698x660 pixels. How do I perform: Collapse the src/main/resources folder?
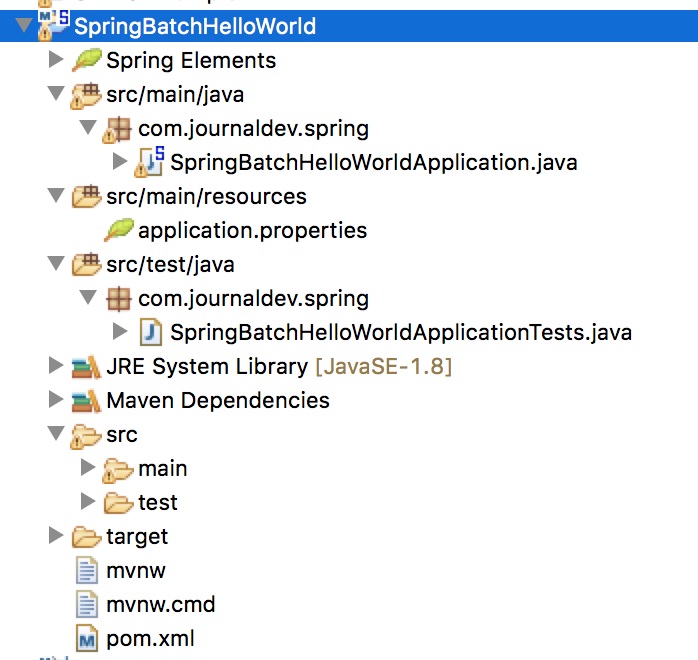(x=56, y=195)
